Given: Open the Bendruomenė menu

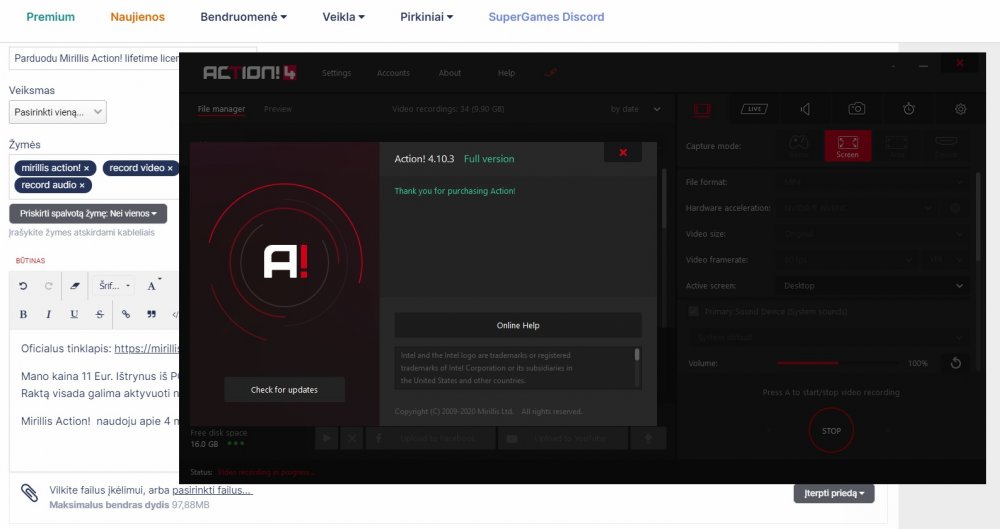Looking at the screenshot, I should (244, 17).
